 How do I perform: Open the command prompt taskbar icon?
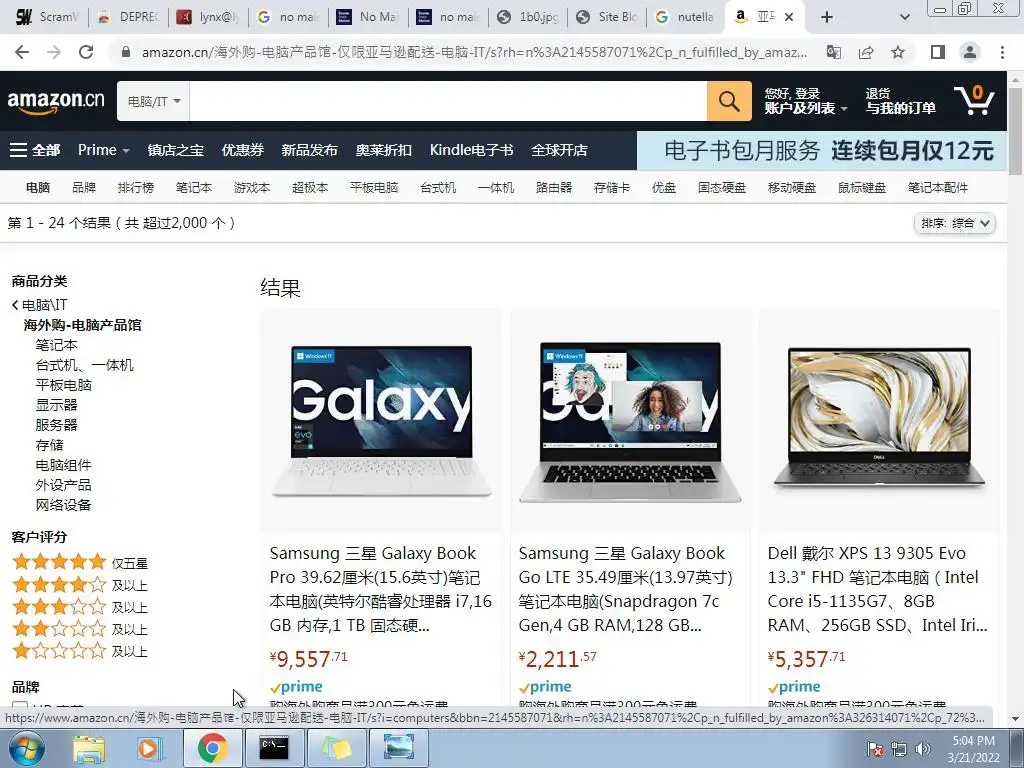click(x=274, y=748)
